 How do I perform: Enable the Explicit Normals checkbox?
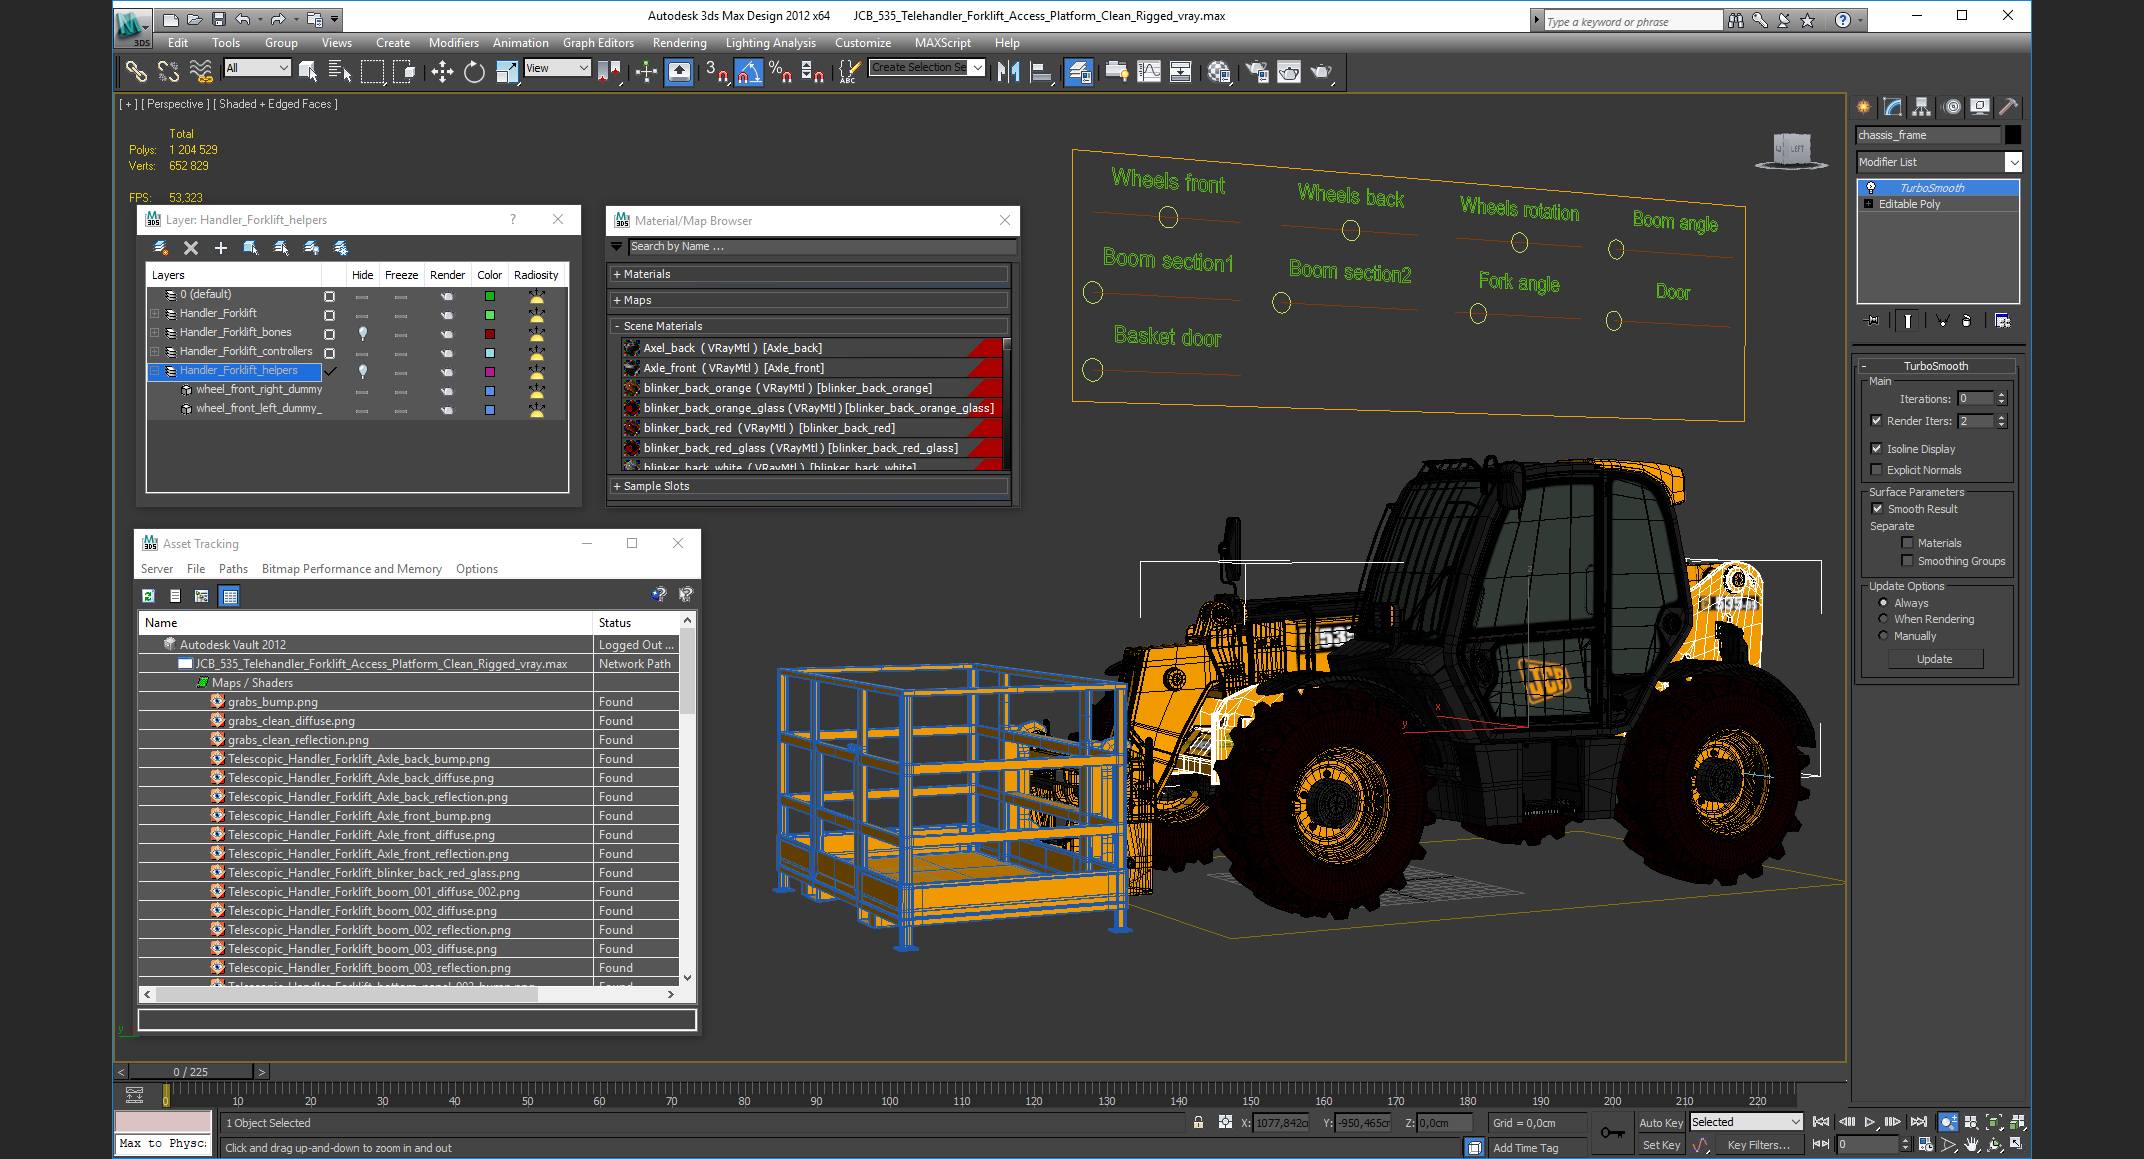point(1877,470)
